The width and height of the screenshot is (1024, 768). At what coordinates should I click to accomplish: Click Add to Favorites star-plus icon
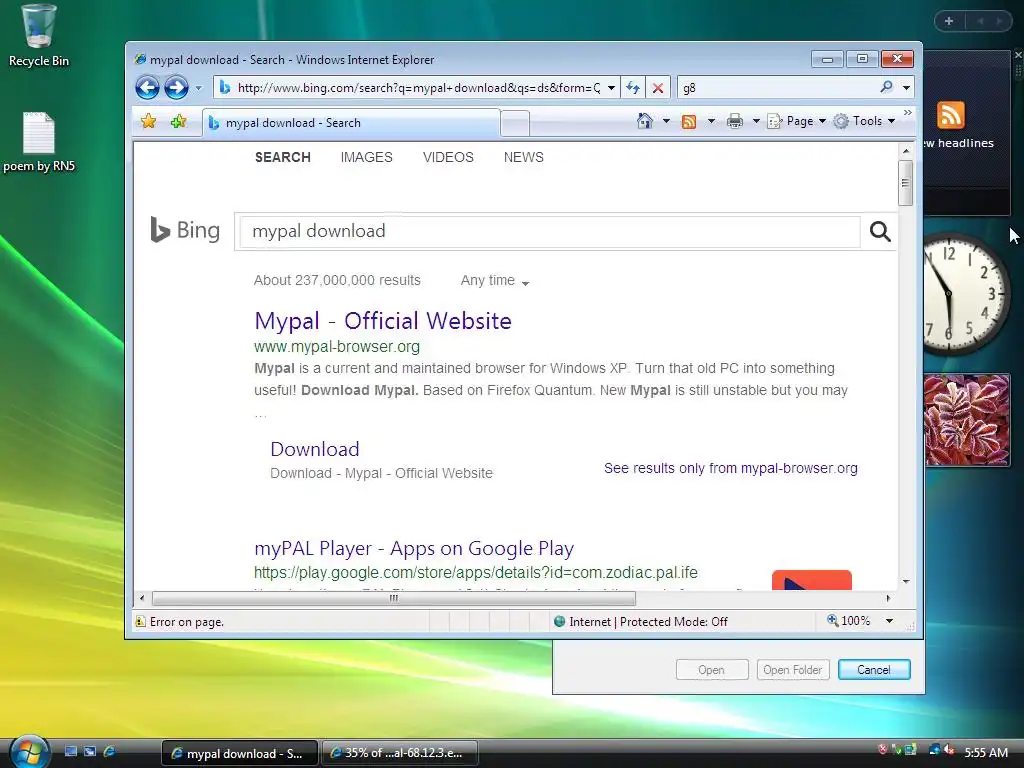click(x=178, y=121)
